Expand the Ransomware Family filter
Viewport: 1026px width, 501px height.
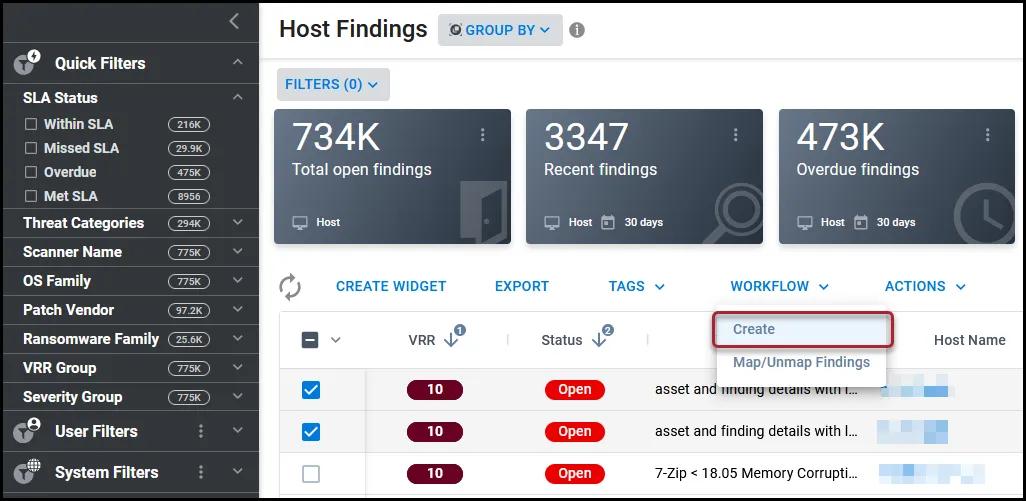pyautogui.click(x=238, y=339)
